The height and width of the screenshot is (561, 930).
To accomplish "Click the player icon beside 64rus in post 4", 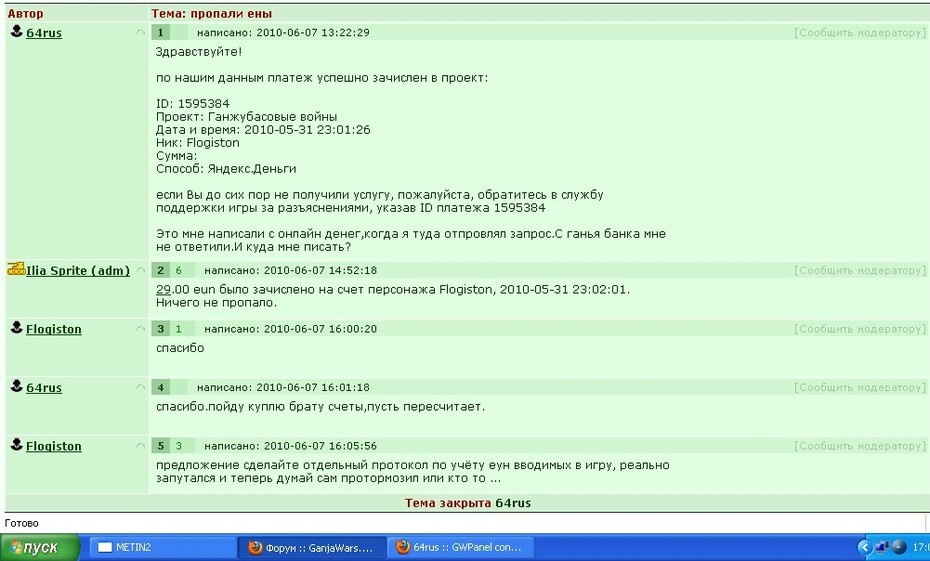I will pyautogui.click(x=17, y=385).
